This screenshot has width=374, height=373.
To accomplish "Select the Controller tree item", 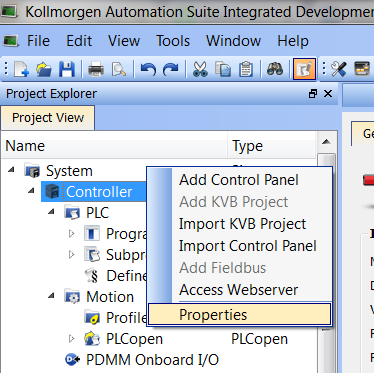I will coord(99,192).
